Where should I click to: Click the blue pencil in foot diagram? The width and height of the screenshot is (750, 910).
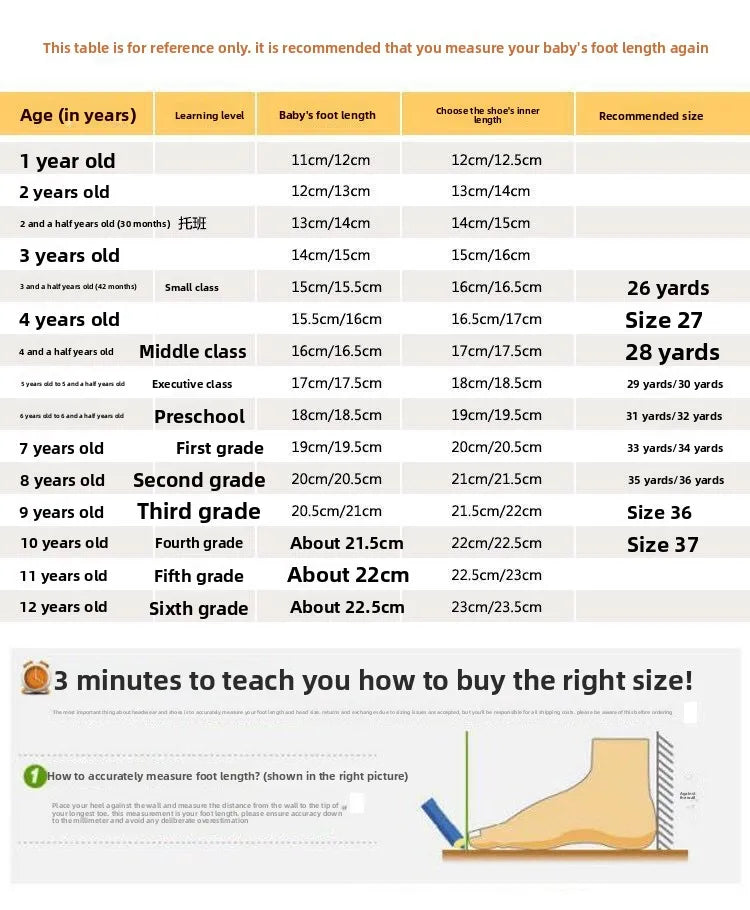point(443,822)
